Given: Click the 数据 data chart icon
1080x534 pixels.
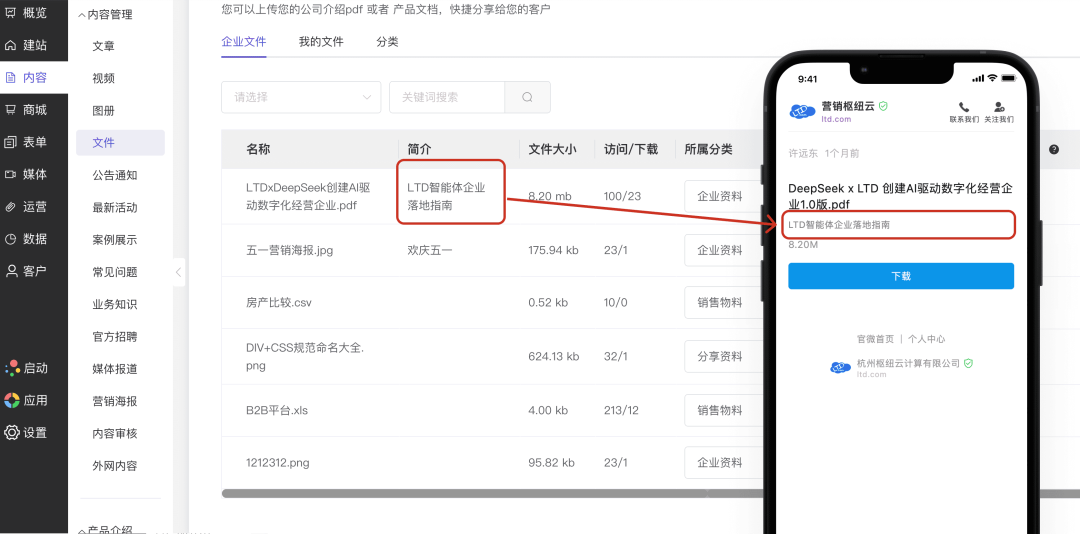Looking at the screenshot, I should (x=10, y=239).
